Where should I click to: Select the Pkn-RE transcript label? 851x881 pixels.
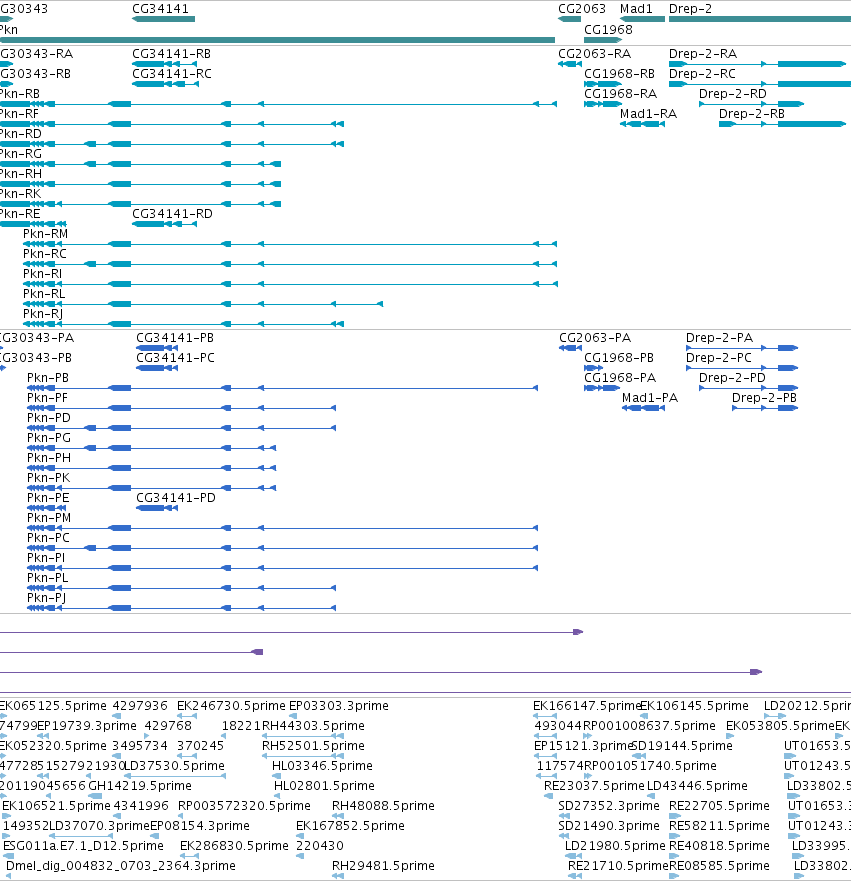20,214
